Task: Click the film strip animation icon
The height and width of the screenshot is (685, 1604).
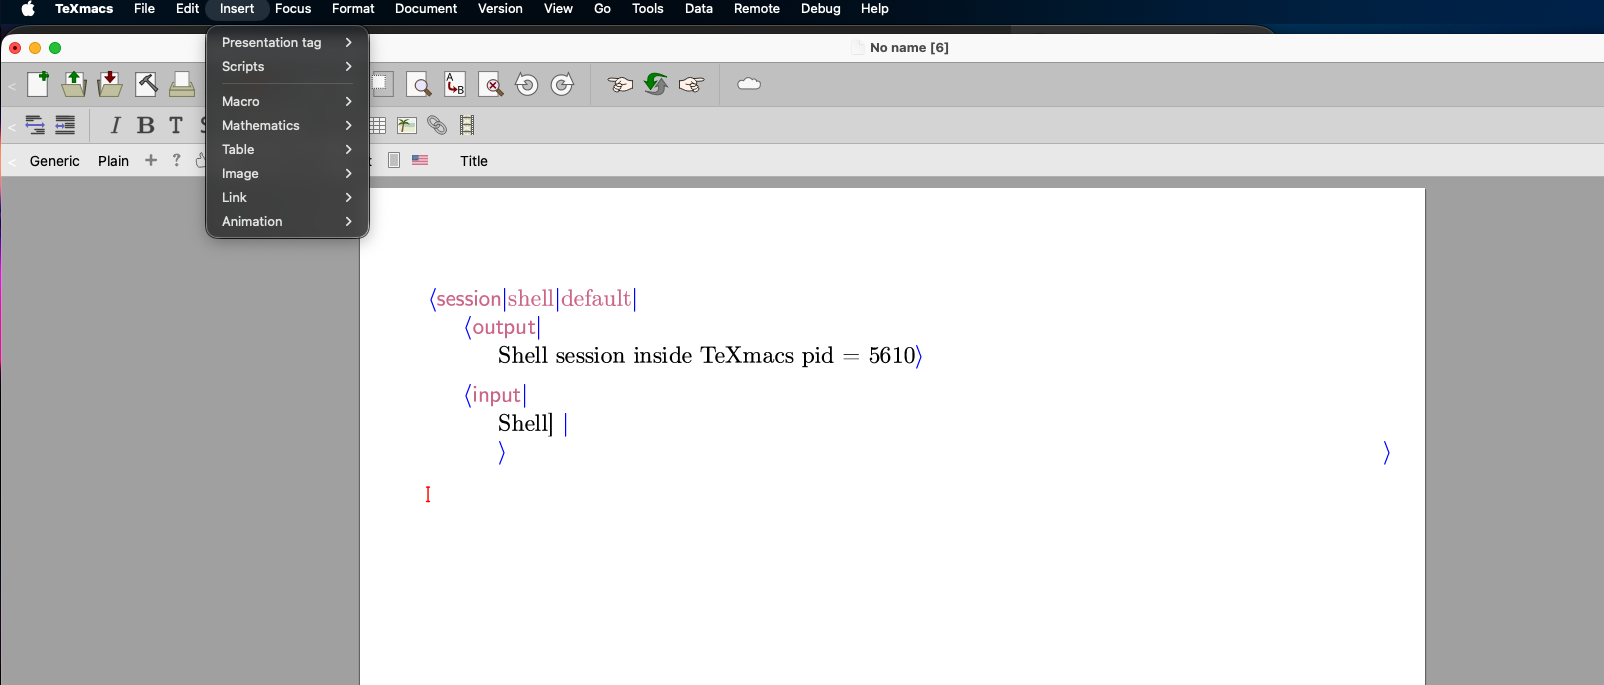Action: (x=467, y=125)
